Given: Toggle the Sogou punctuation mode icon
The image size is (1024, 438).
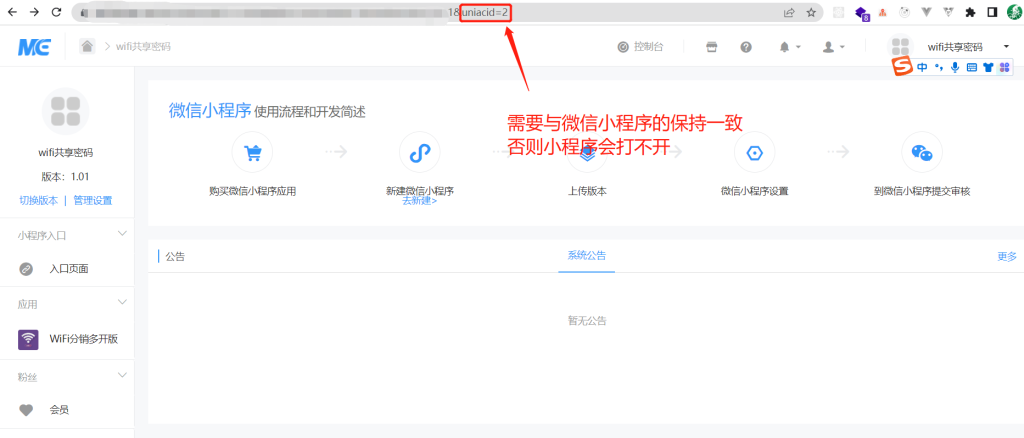Looking at the screenshot, I should pyautogui.click(x=938, y=67).
